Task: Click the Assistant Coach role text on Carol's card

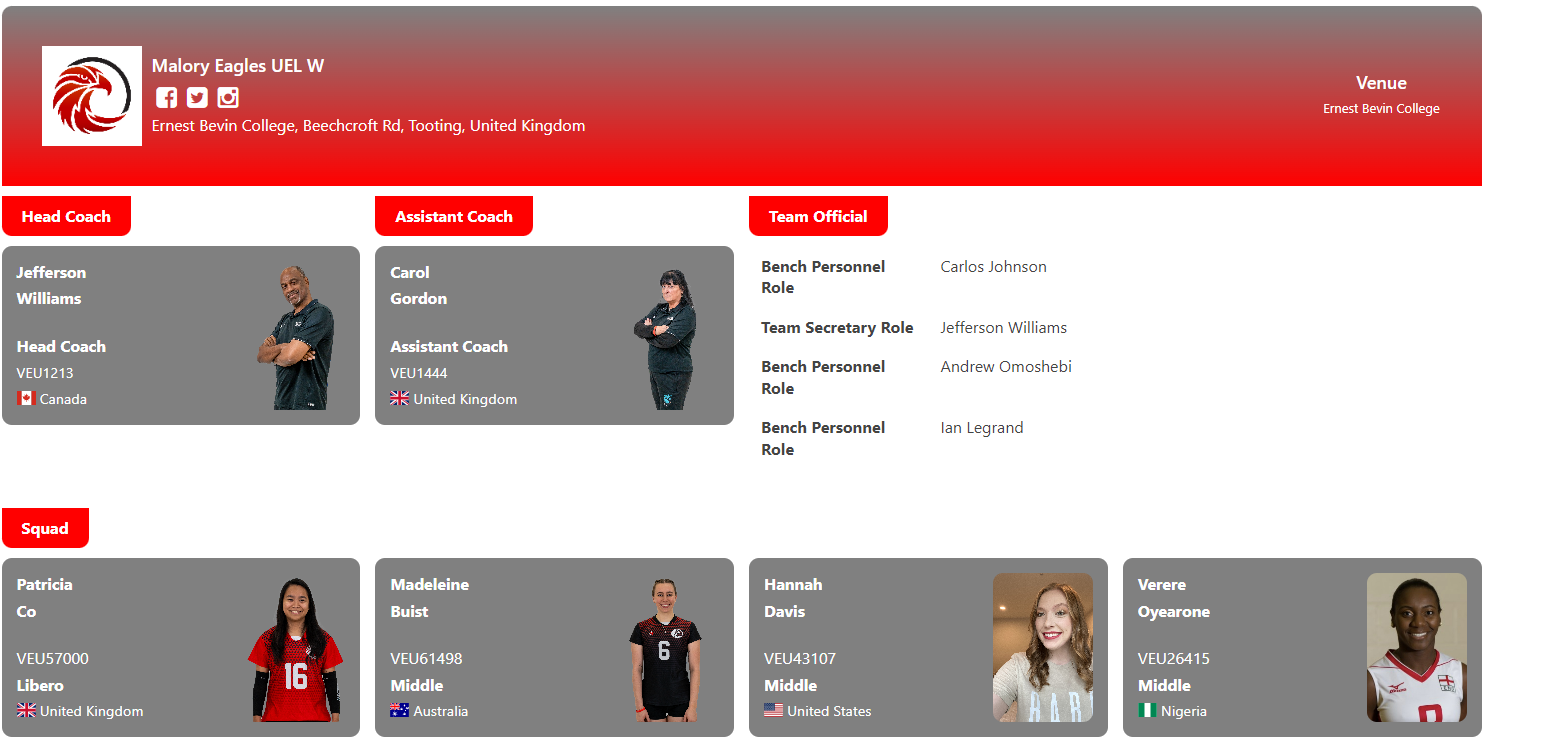Action: [x=449, y=346]
